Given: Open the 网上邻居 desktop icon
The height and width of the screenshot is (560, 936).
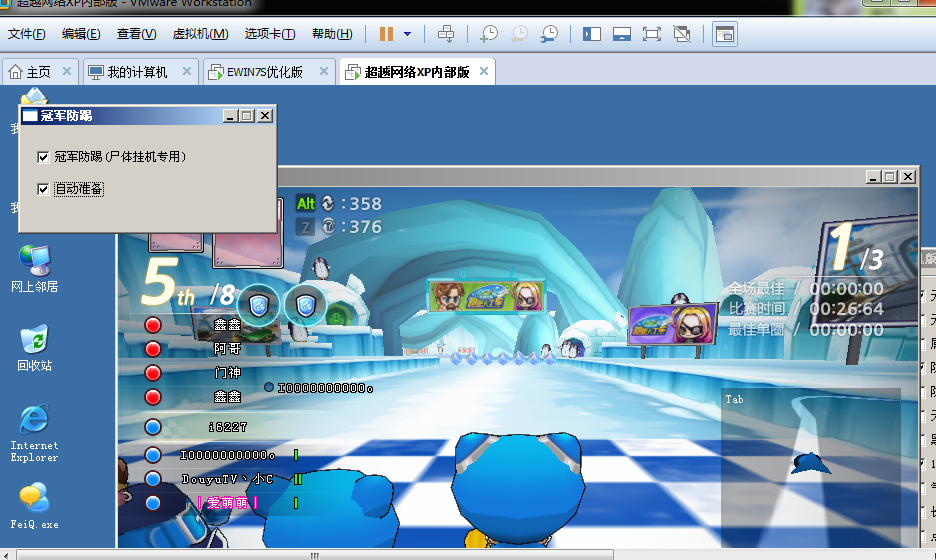Looking at the screenshot, I should point(35,269).
